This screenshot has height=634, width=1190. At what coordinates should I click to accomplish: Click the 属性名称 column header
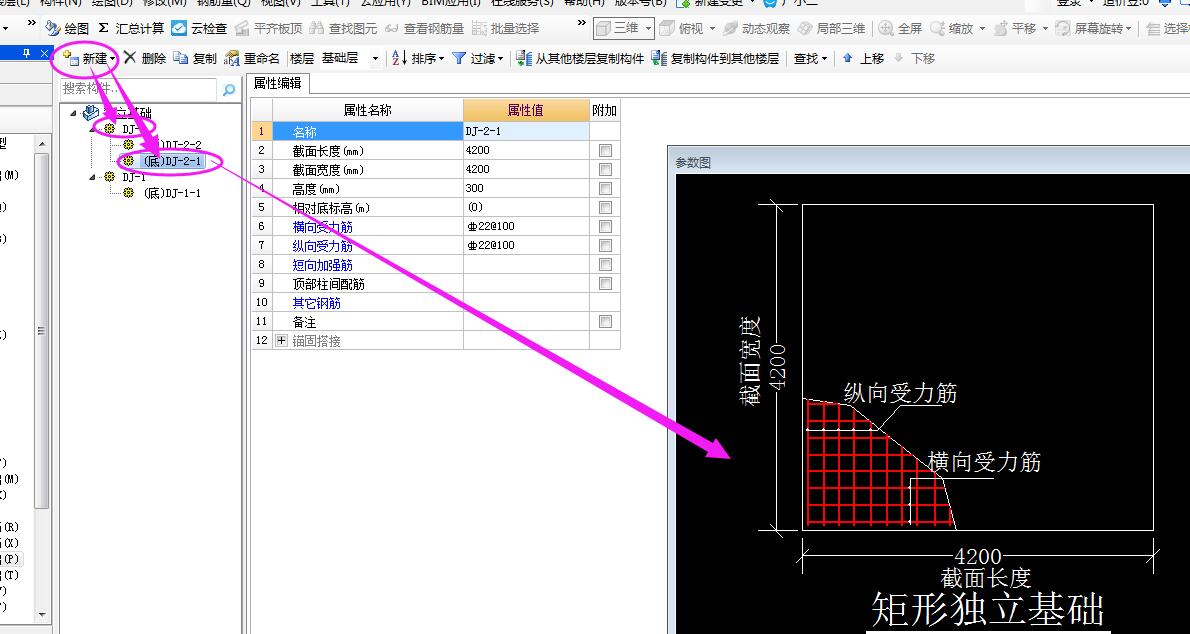[368, 110]
